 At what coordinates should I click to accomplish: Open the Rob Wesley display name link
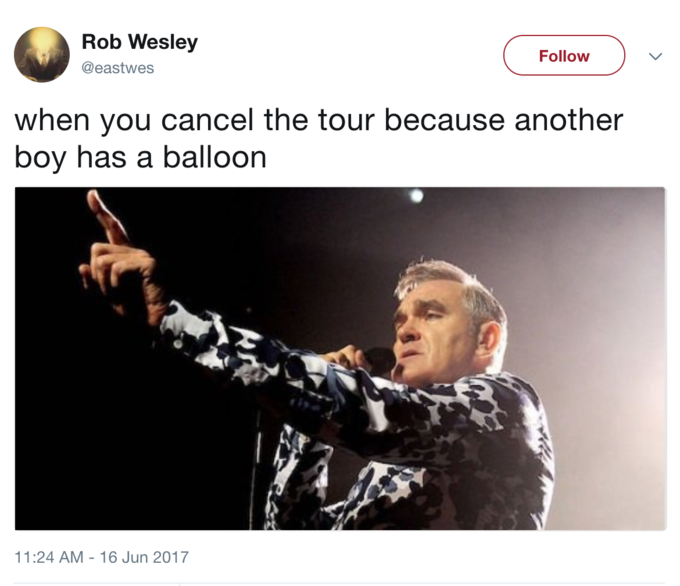pyautogui.click(x=140, y=42)
